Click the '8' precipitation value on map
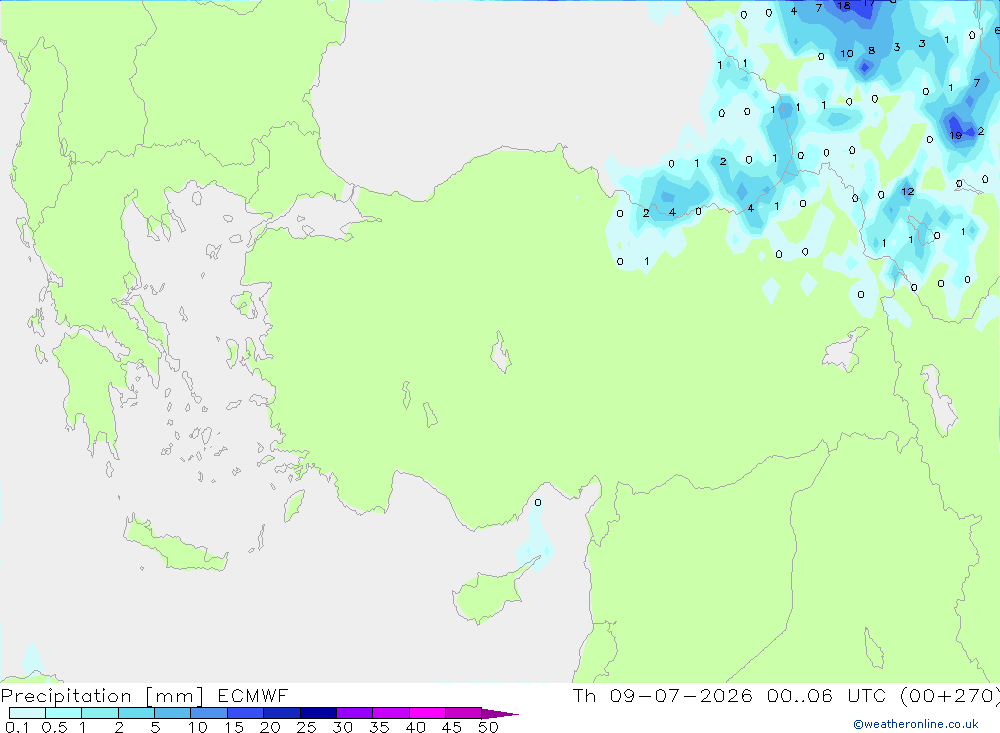This screenshot has height=733, width=1000. 871,51
